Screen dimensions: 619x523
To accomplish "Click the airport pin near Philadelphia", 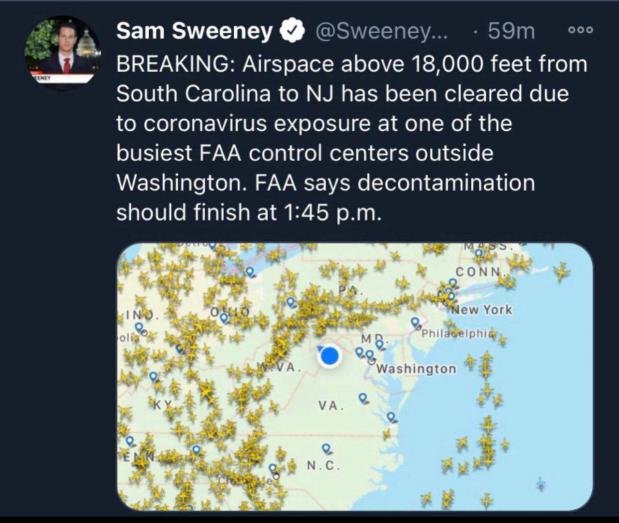I will 416,323.
